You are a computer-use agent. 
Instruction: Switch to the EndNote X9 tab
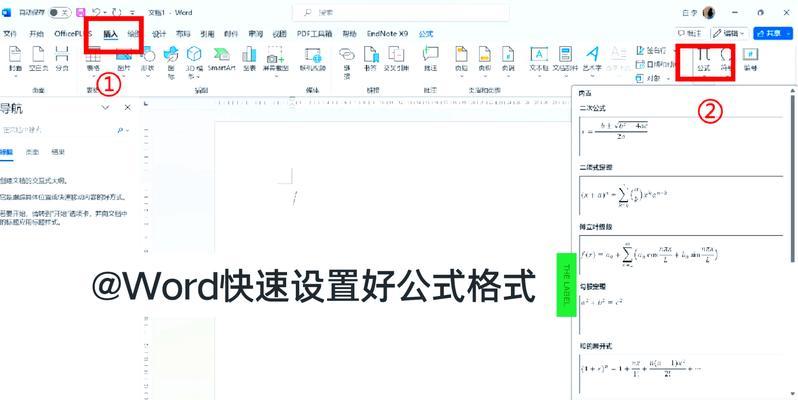(387, 34)
